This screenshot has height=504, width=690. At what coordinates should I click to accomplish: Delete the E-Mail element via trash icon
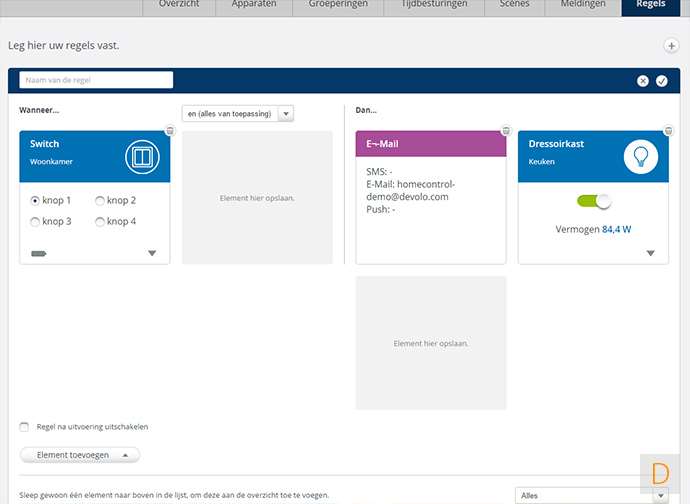(x=506, y=131)
